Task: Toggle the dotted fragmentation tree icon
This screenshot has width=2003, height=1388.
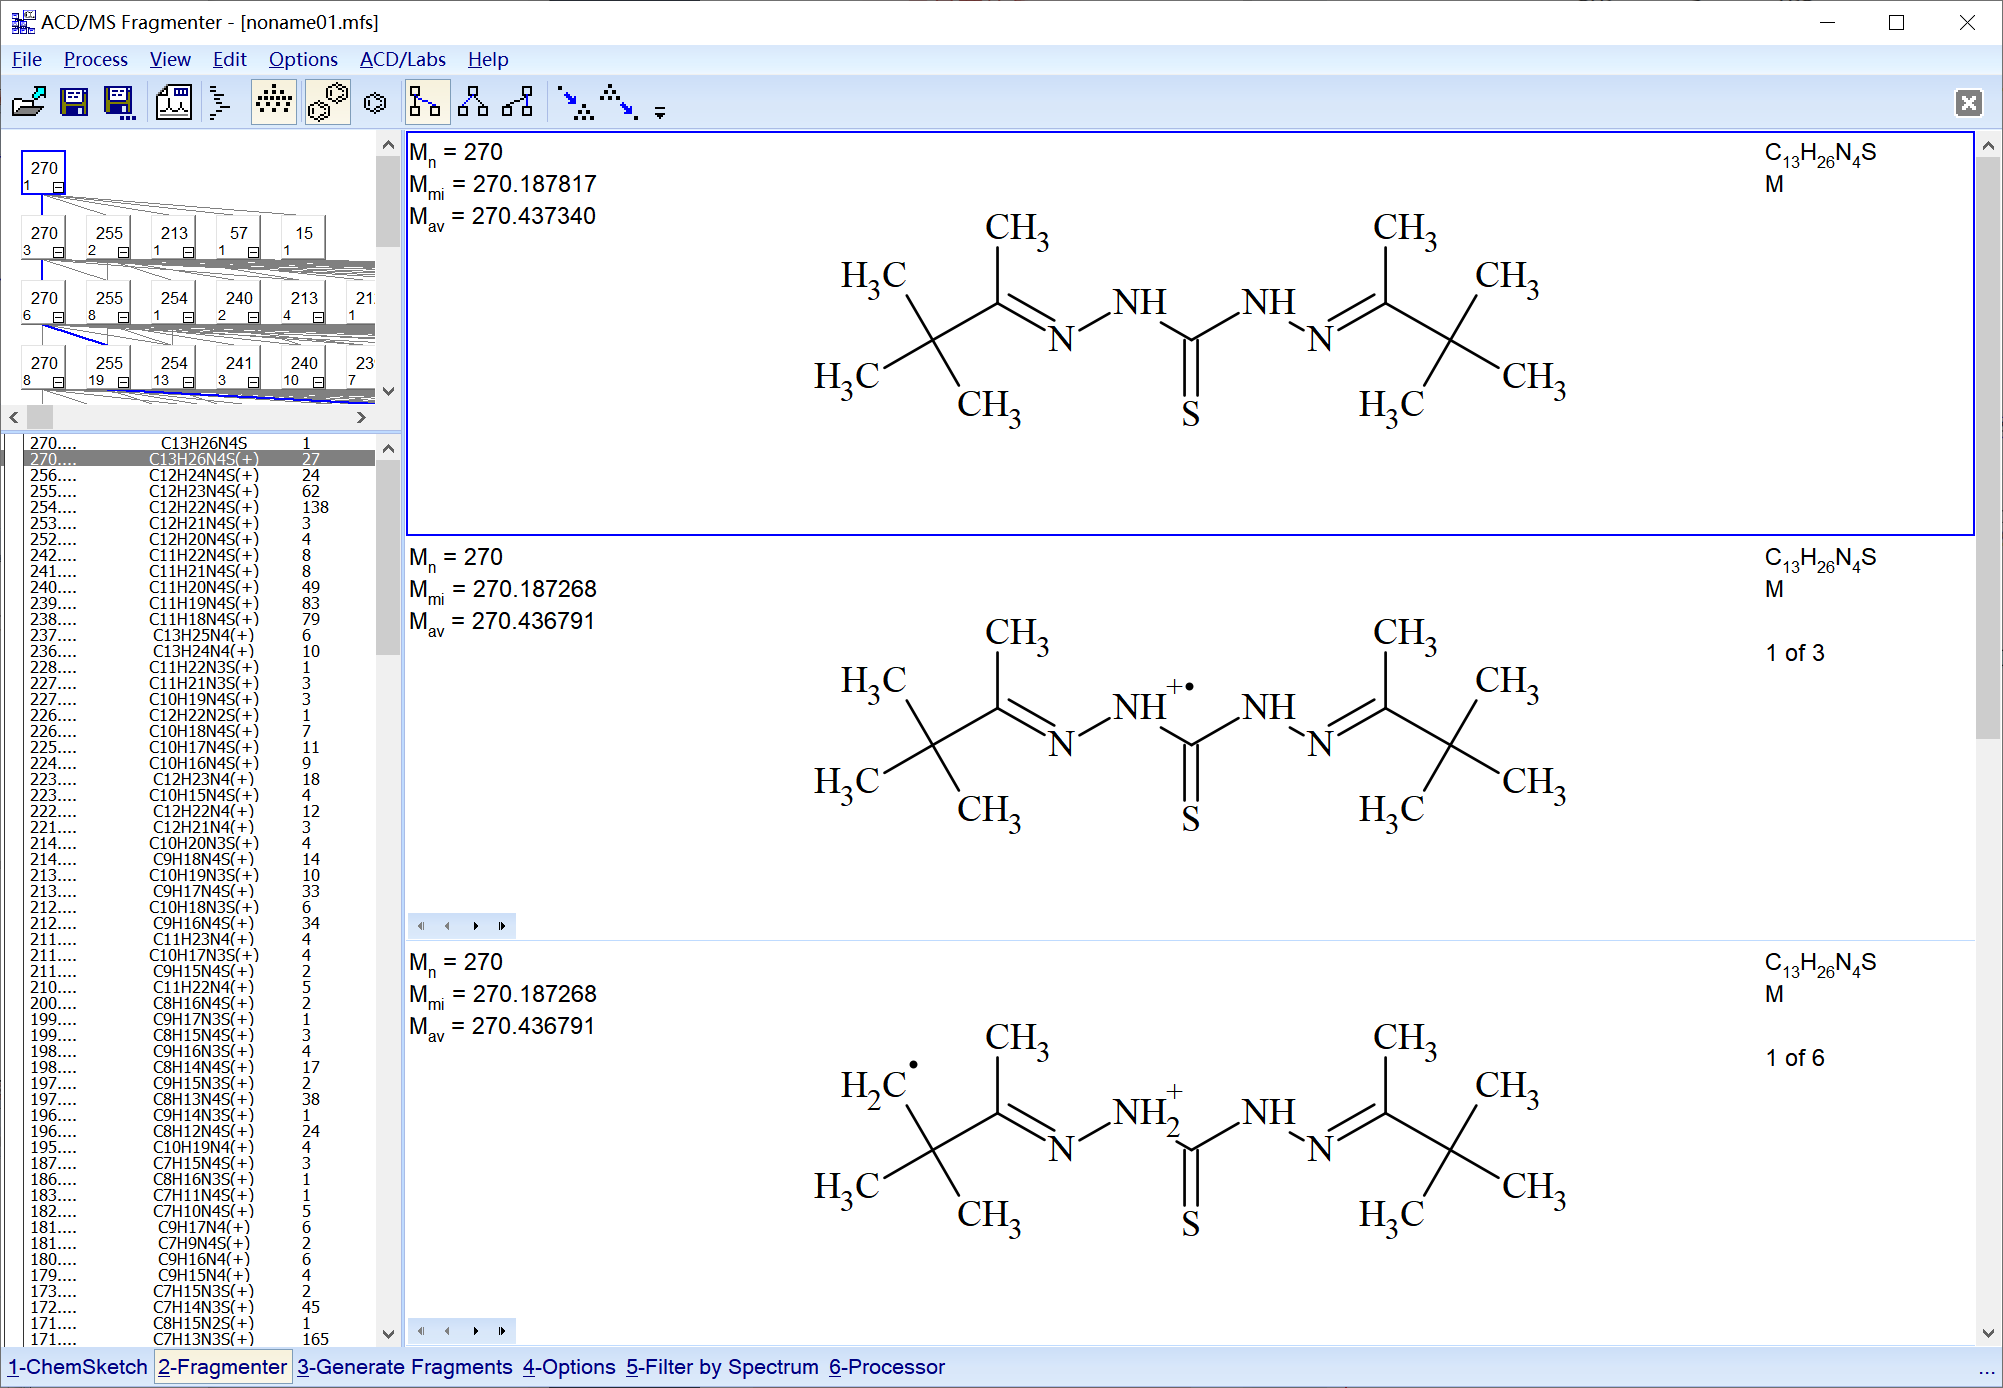Action: (x=273, y=102)
